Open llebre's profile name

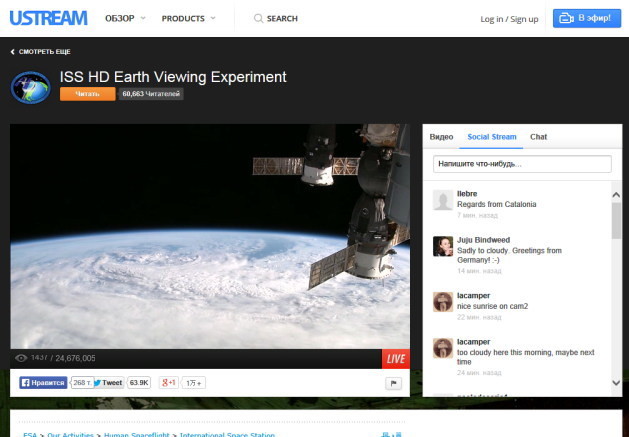(467, 194)
